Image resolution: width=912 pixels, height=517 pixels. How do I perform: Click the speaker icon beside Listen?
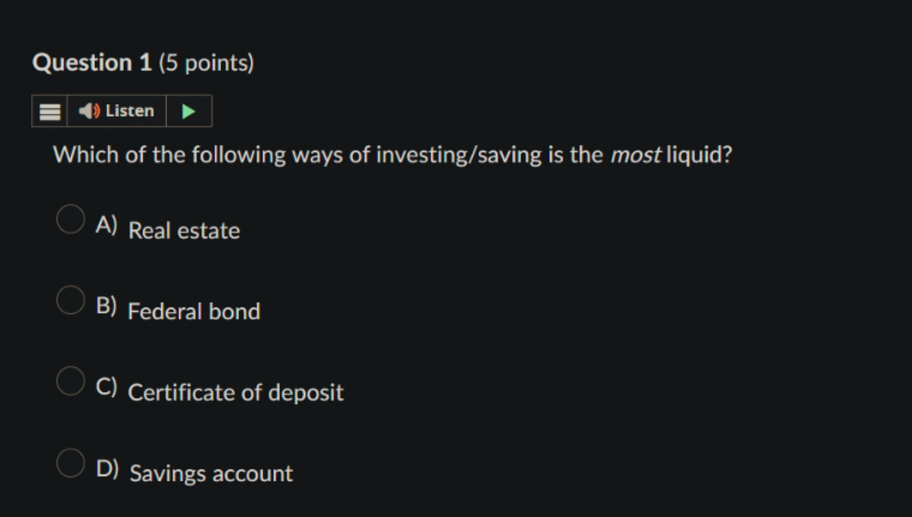tap(89, 110)
